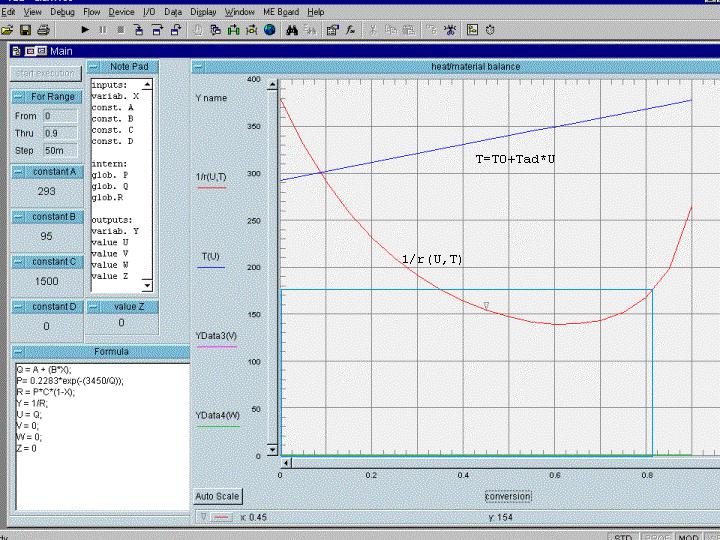Image resolution: width=720 pixels, height=540 pixels.
Task: Collapse the Note Pad object
Action: click(x=95, y=67)
